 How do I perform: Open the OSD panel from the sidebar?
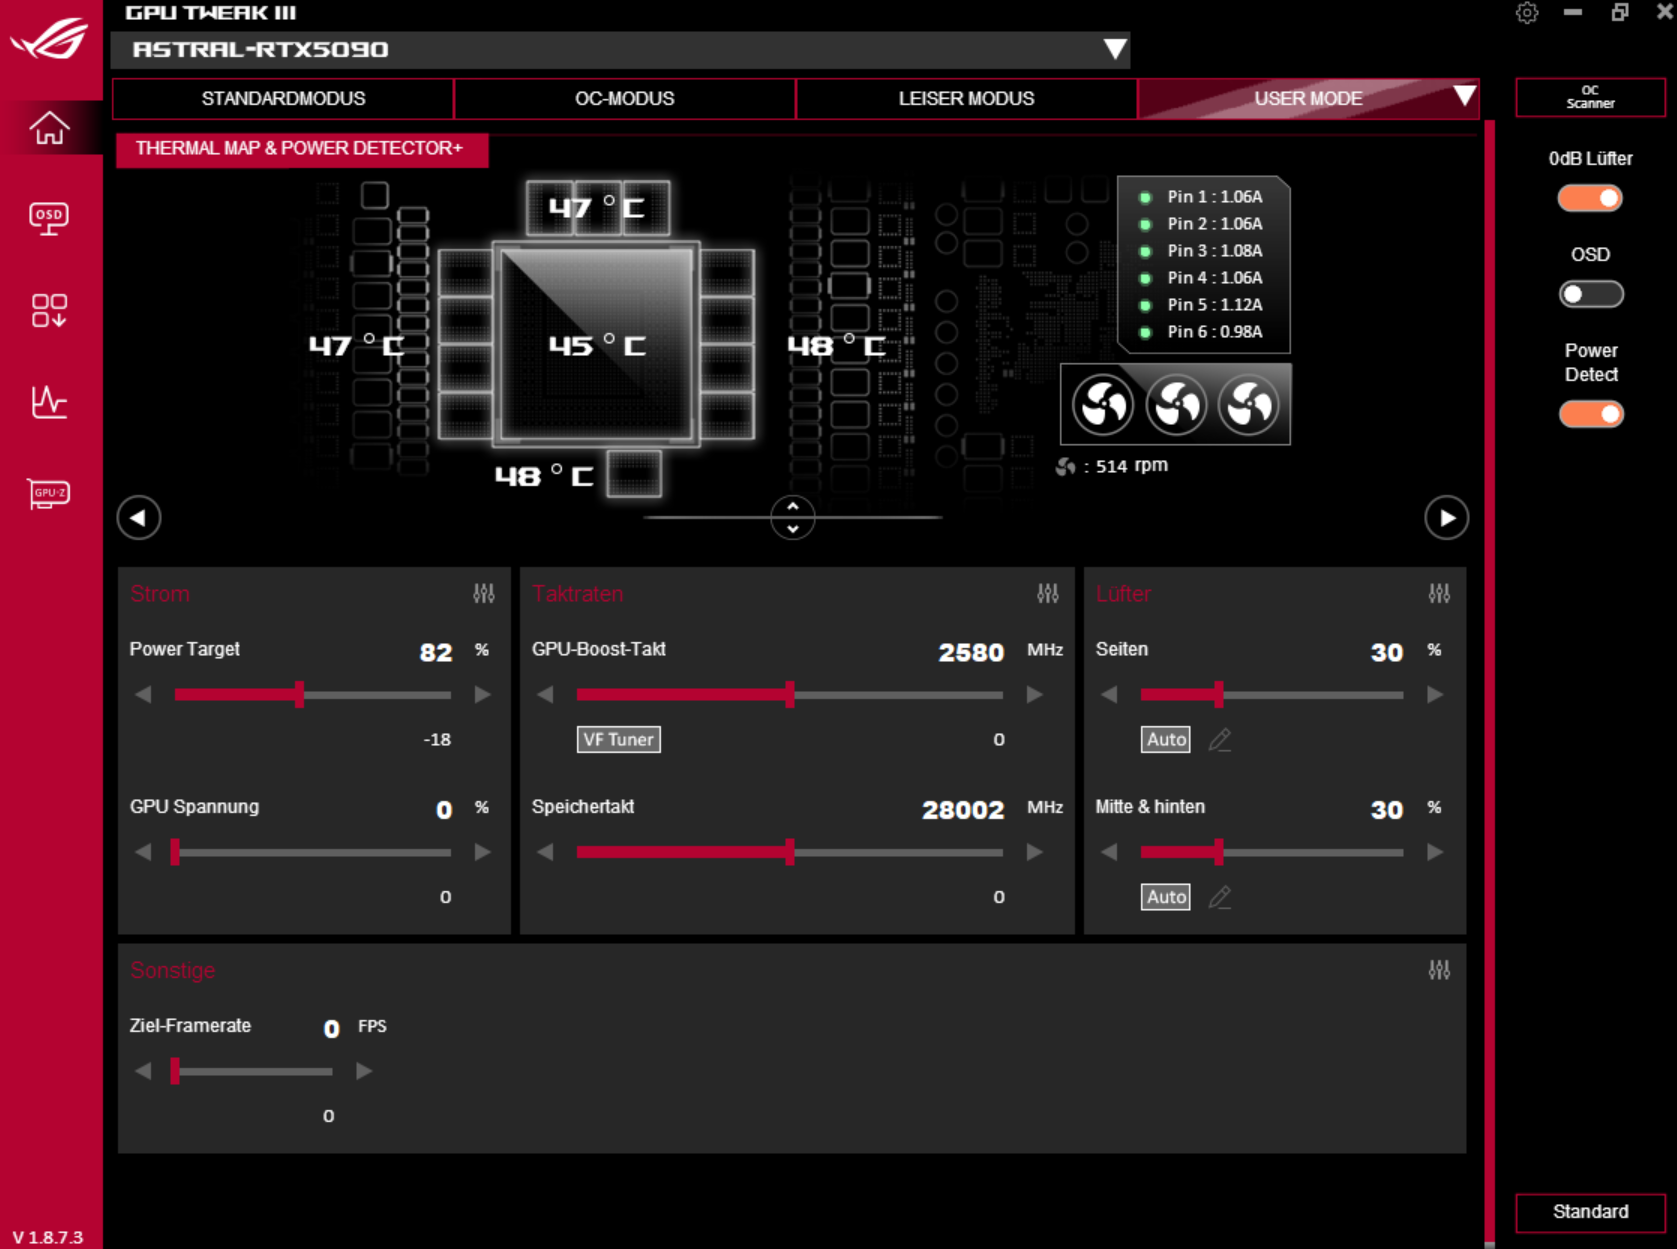pyautogui.click(x=49, y=218)
